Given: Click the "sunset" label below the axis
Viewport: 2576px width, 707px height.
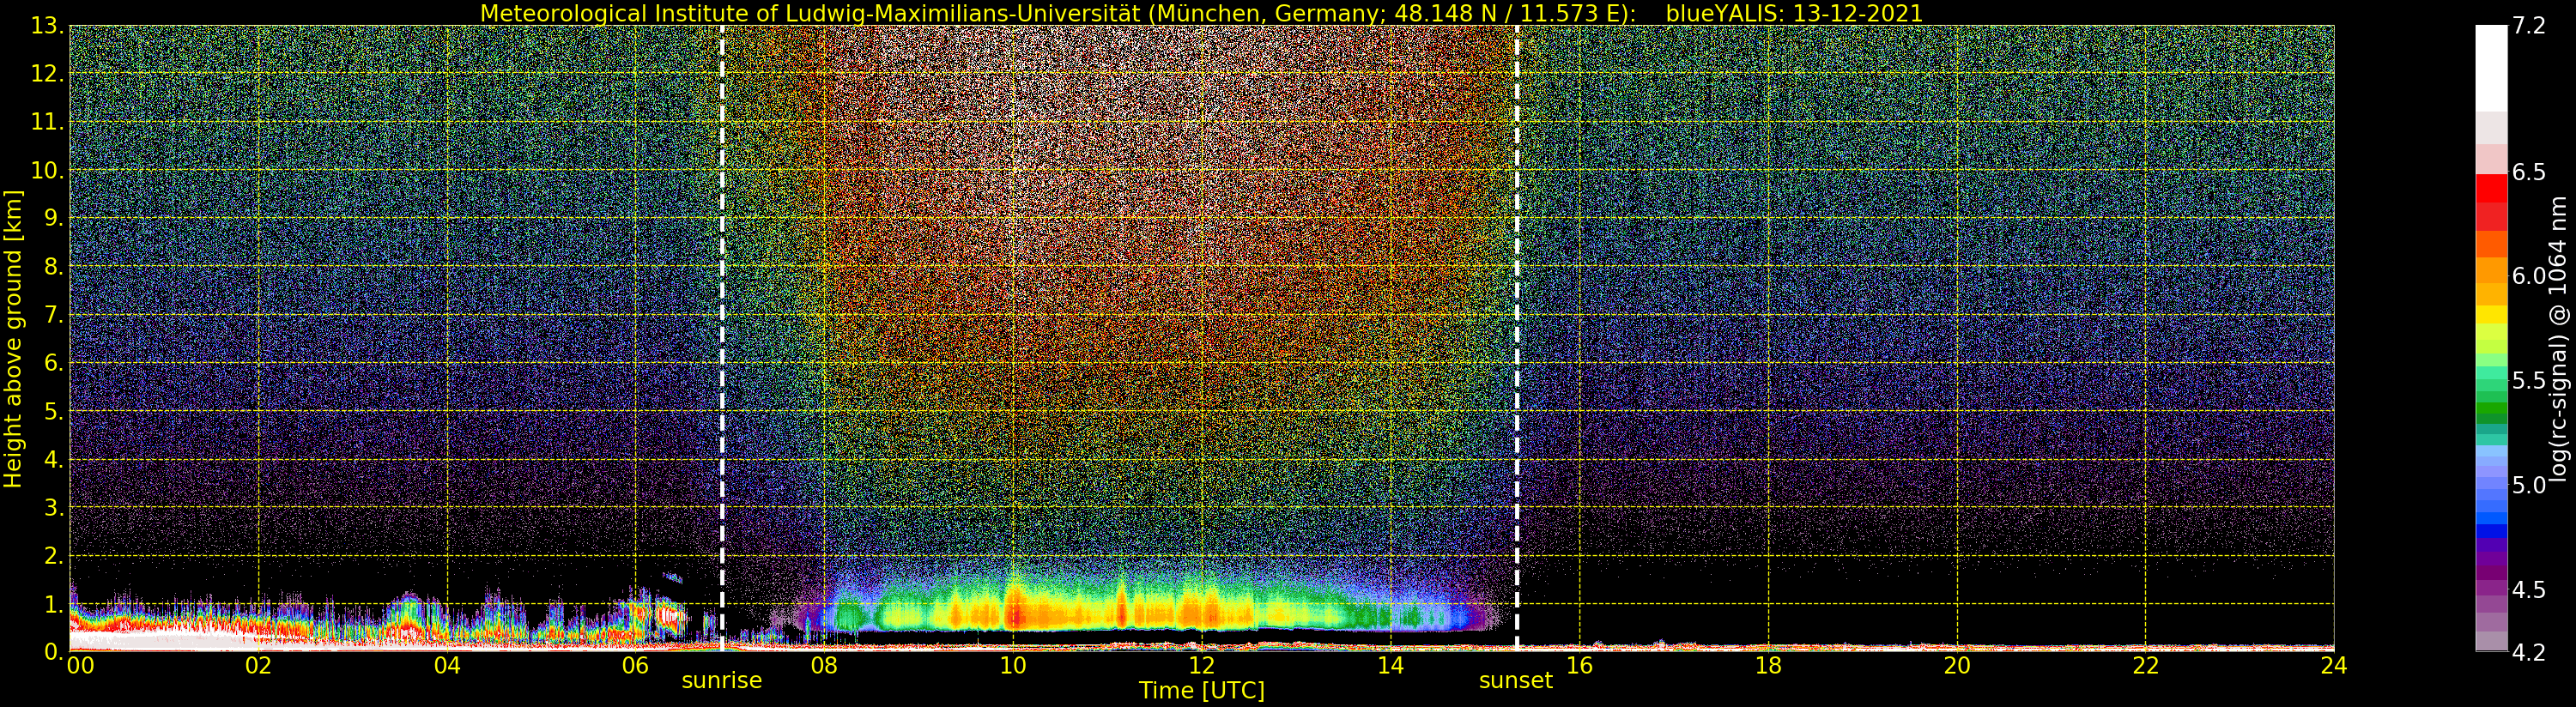Looking at the screenshot, I should tap(1515, 681).
